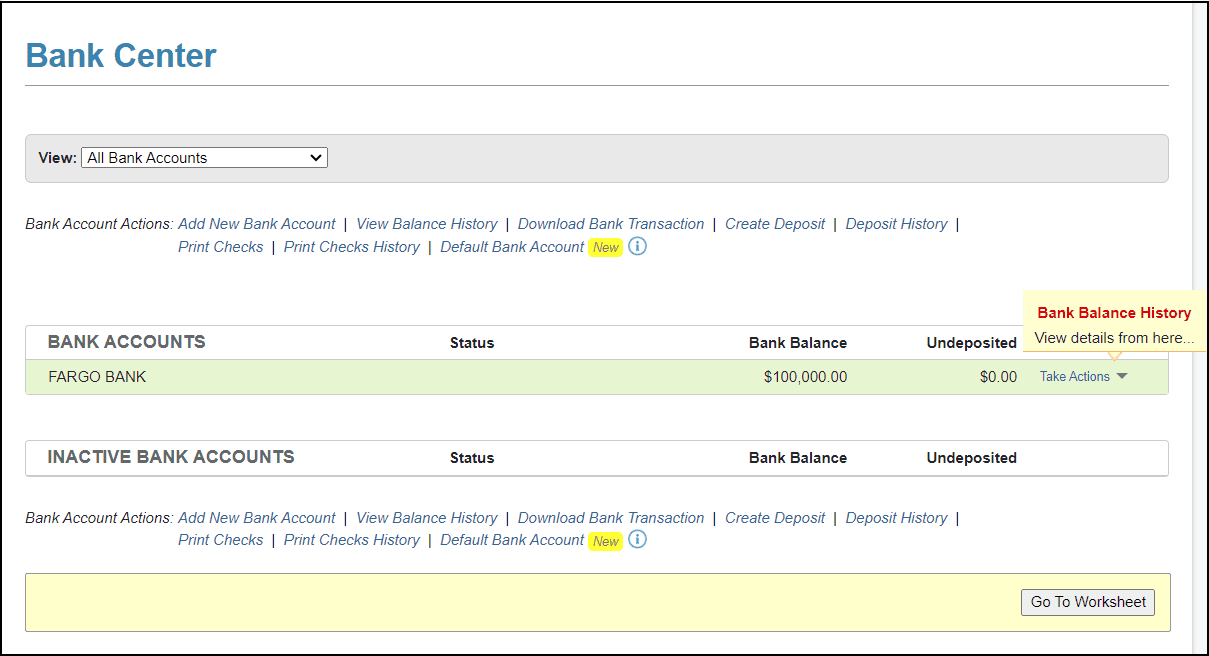The height and width of the screenshot is (656, 1209).
Task: Open Print Checks History below Inactive Bank Accounts
Action: [352, 540]
